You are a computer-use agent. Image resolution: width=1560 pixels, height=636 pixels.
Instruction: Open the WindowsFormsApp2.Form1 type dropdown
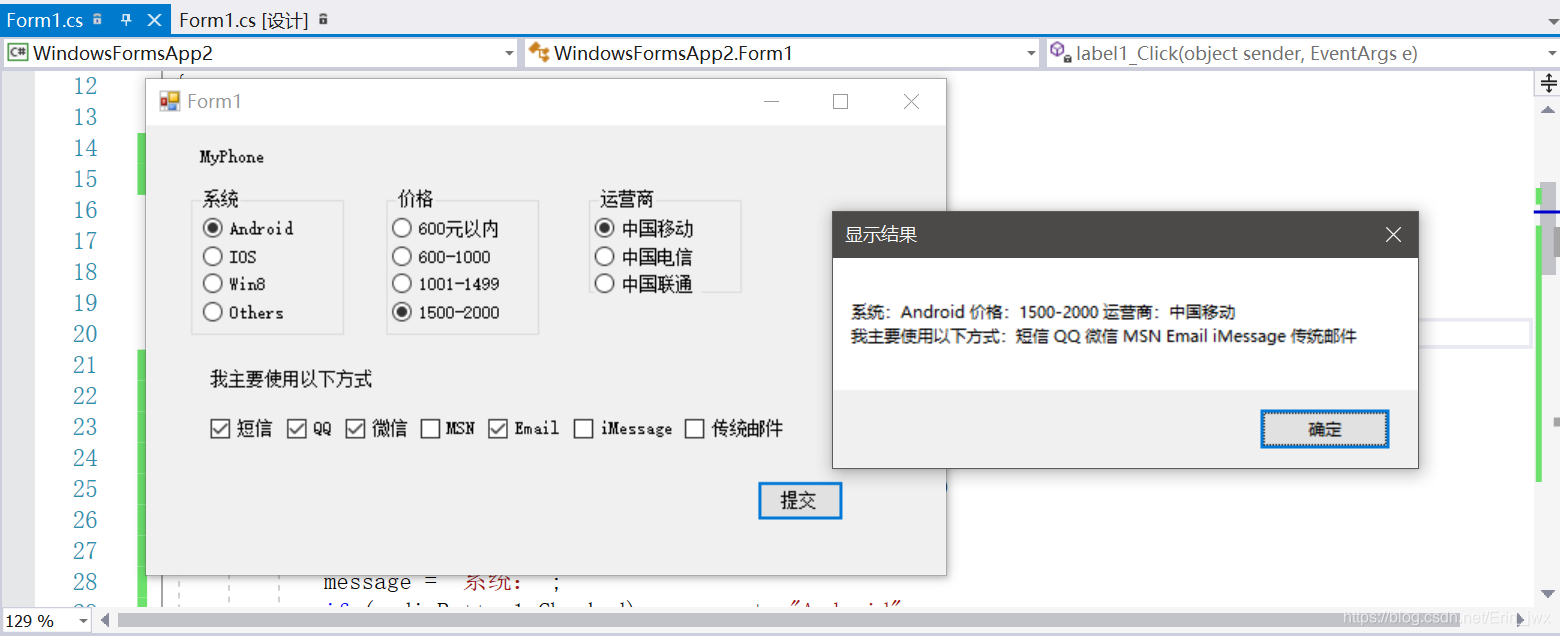(x=1032, y=52)
